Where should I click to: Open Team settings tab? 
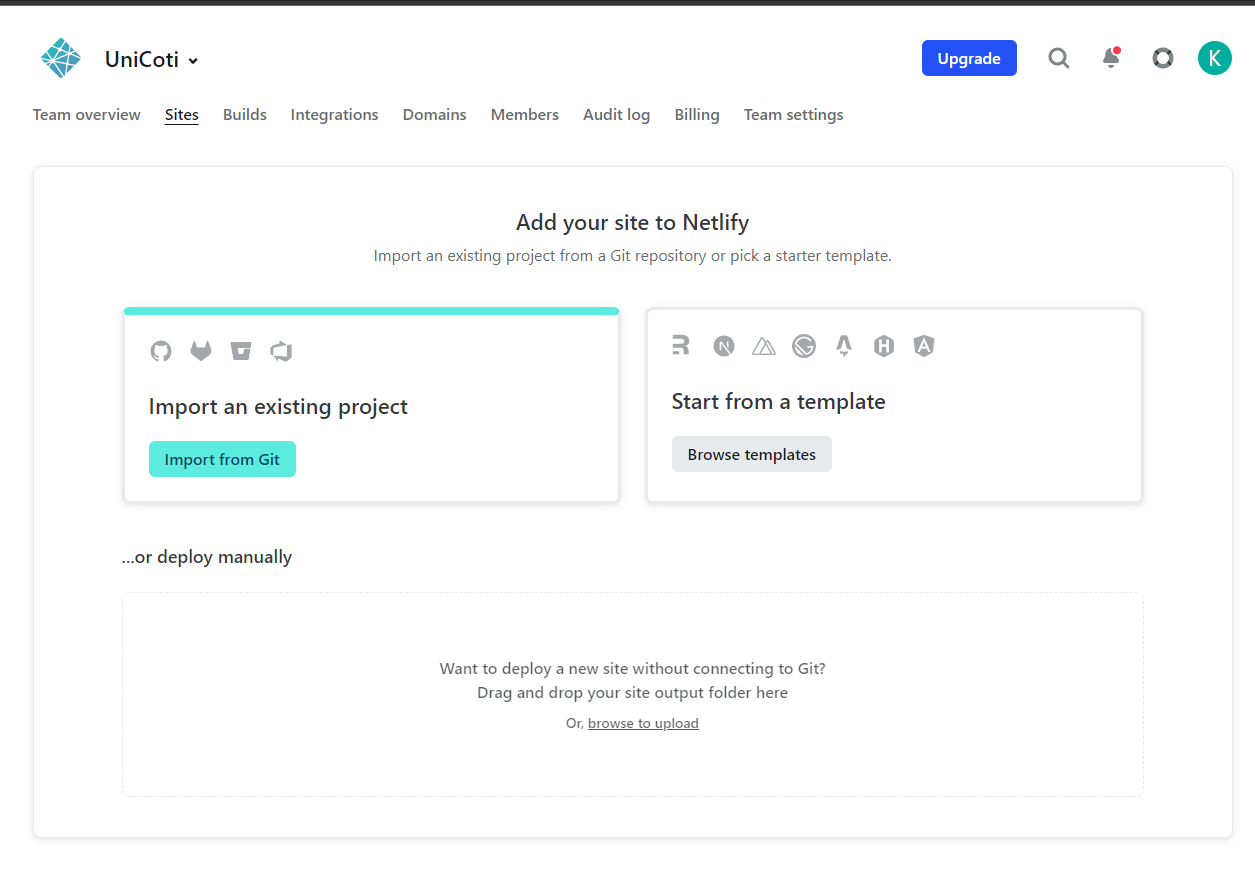[x=793, y=115]
